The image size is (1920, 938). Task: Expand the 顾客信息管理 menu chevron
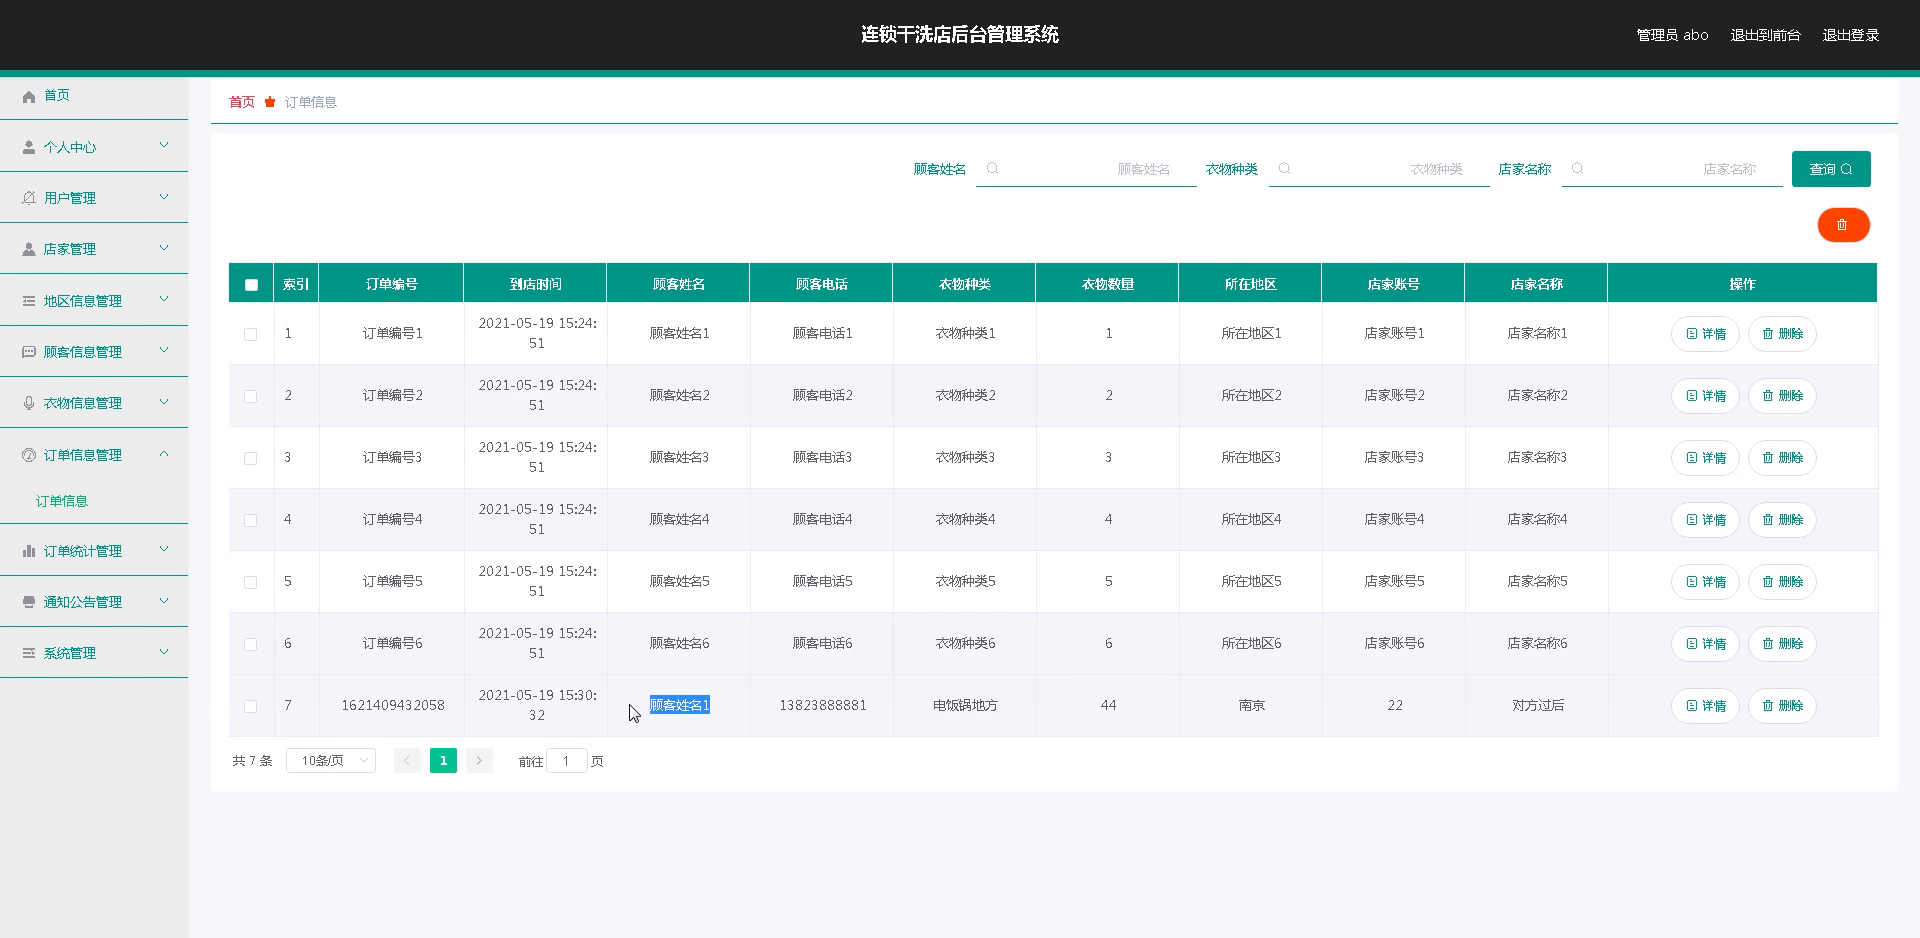point(164,351)
